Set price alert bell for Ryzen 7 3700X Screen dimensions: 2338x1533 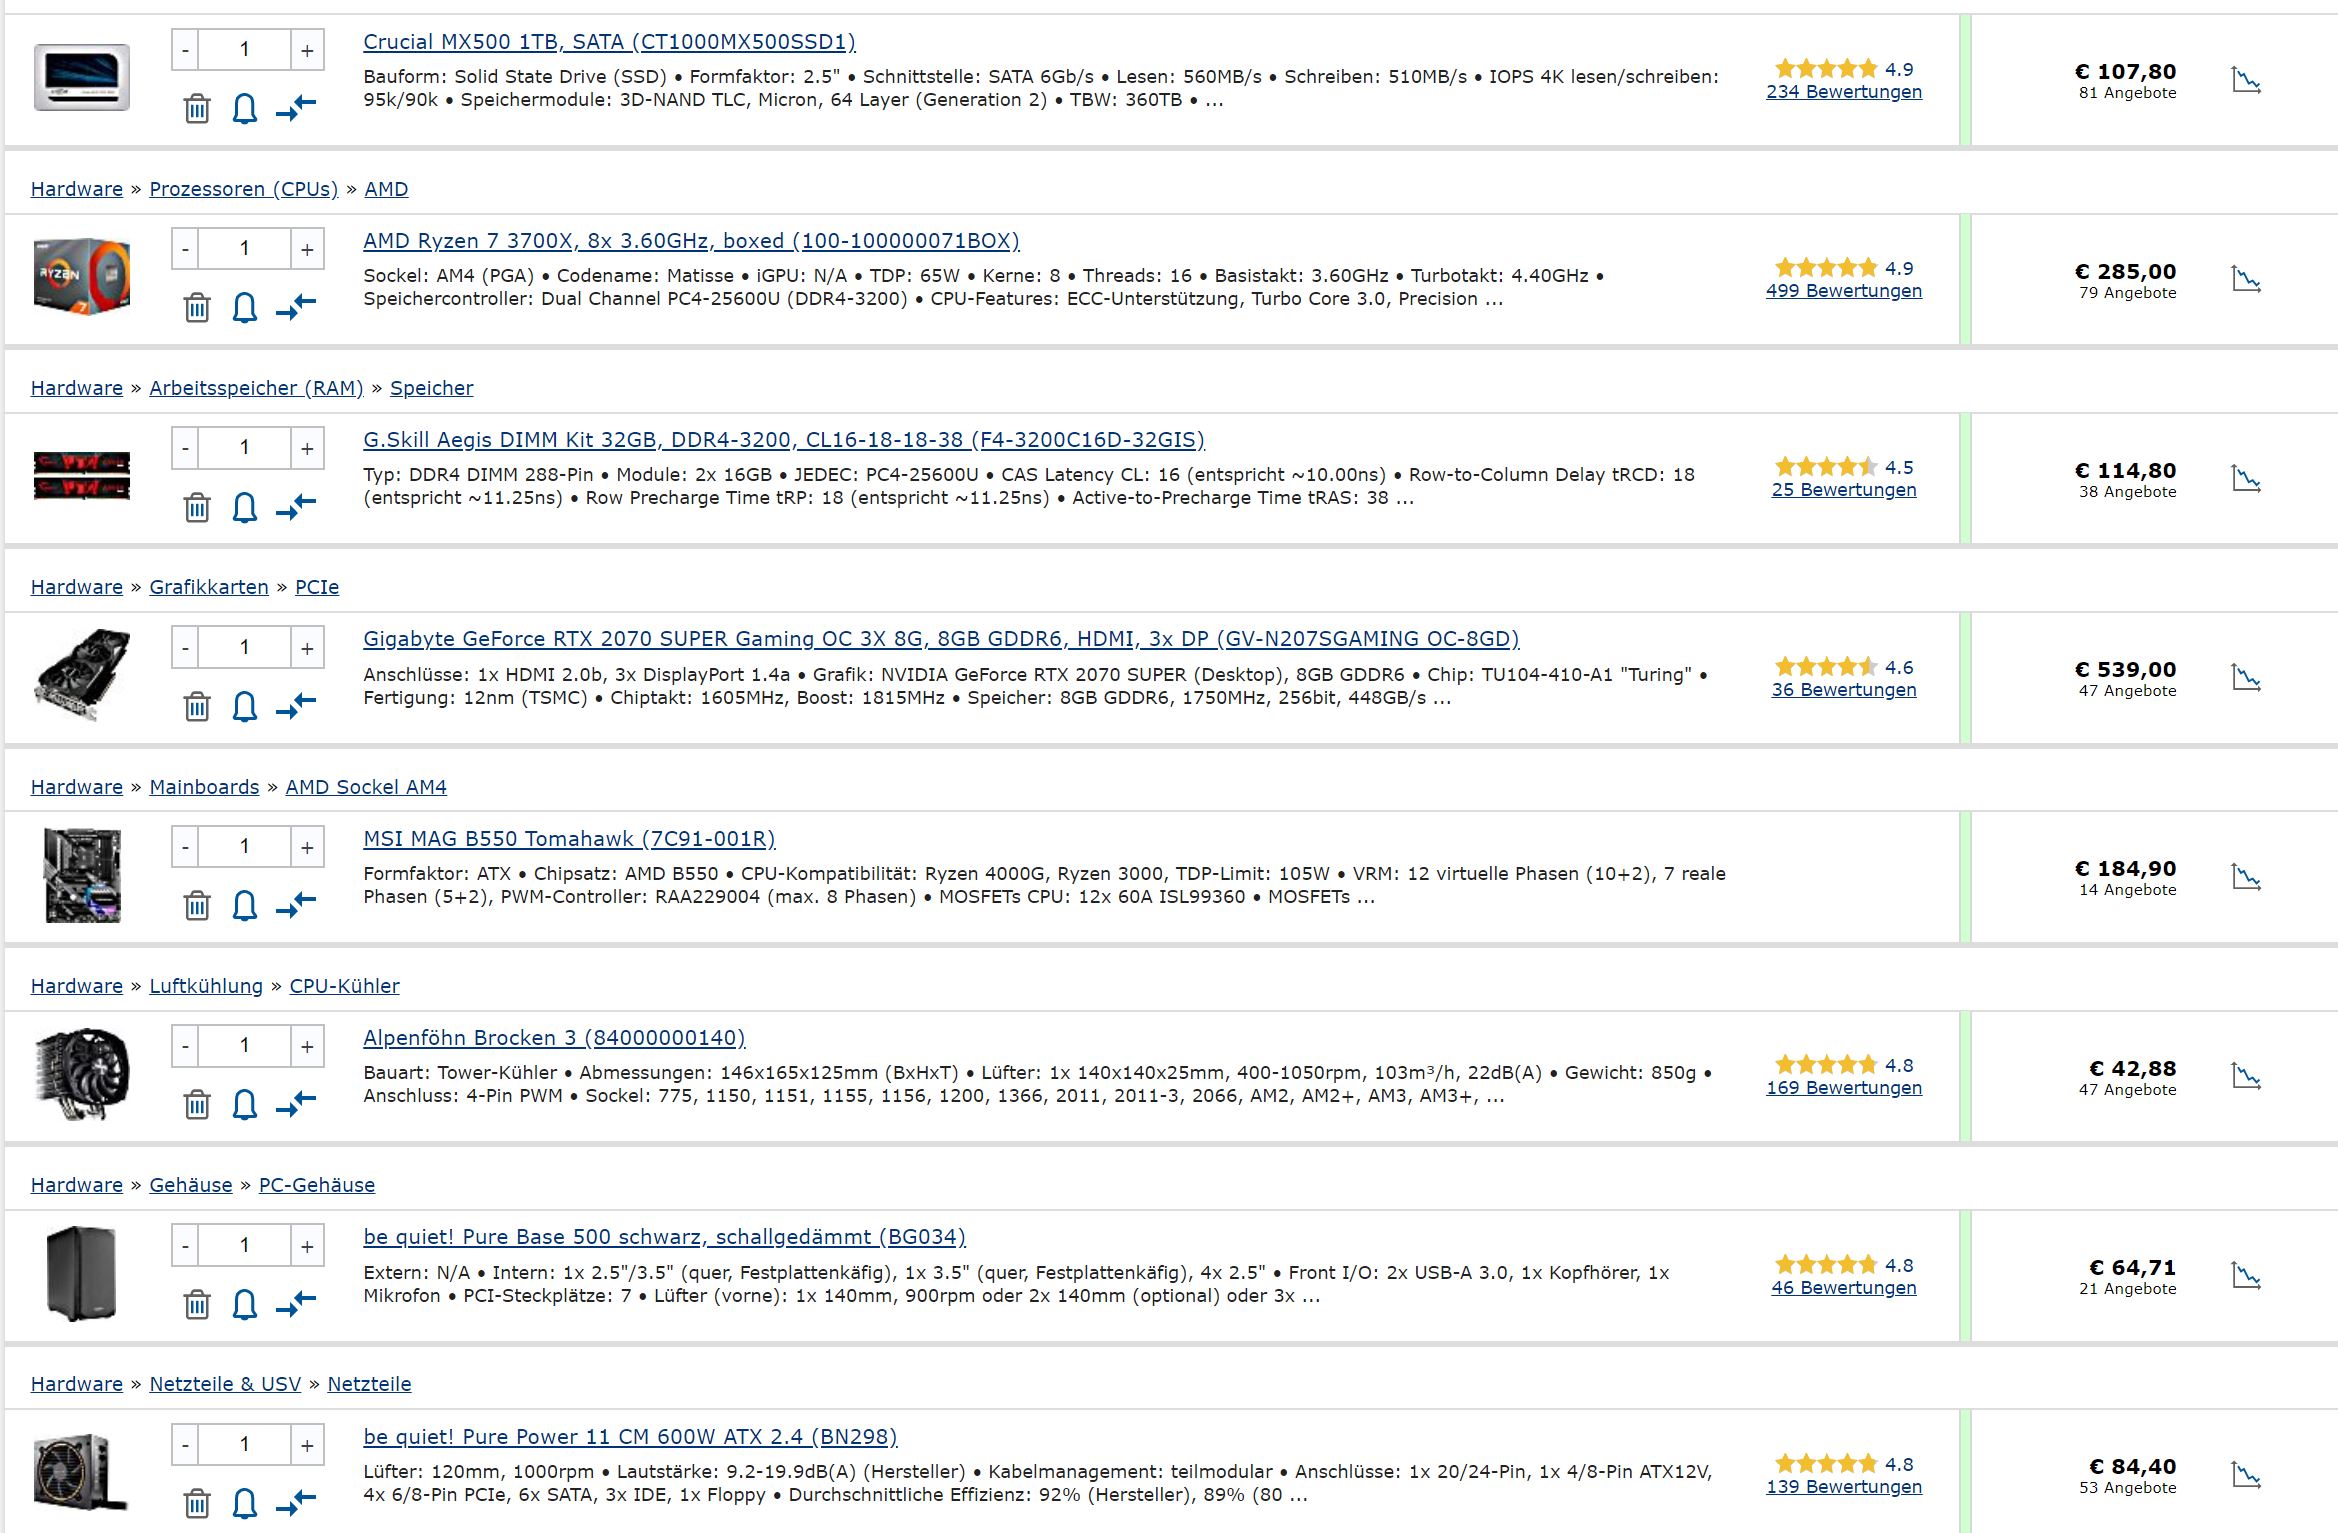(245, 307)
